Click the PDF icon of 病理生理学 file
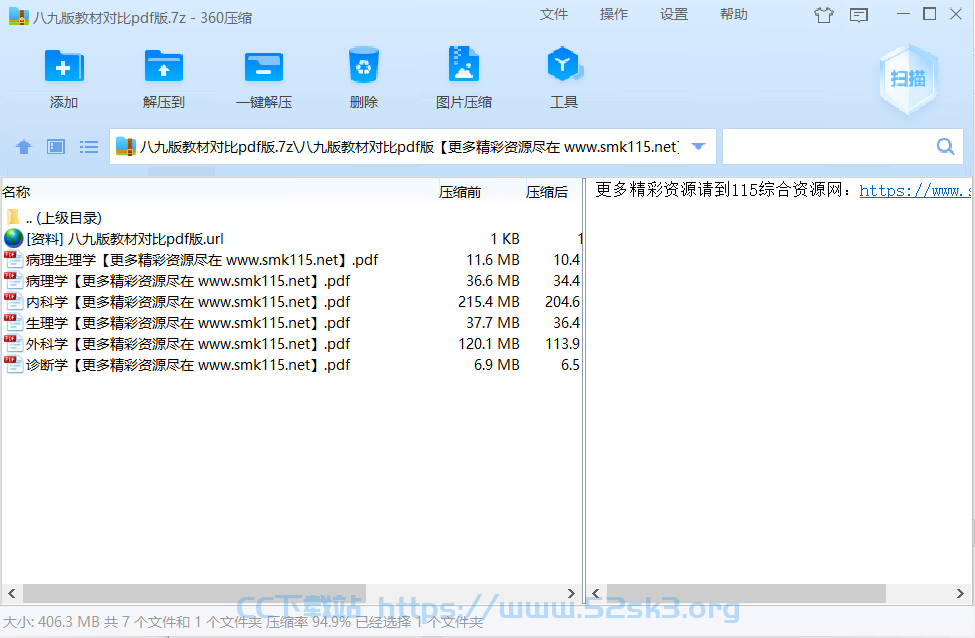 pos(13,259)
